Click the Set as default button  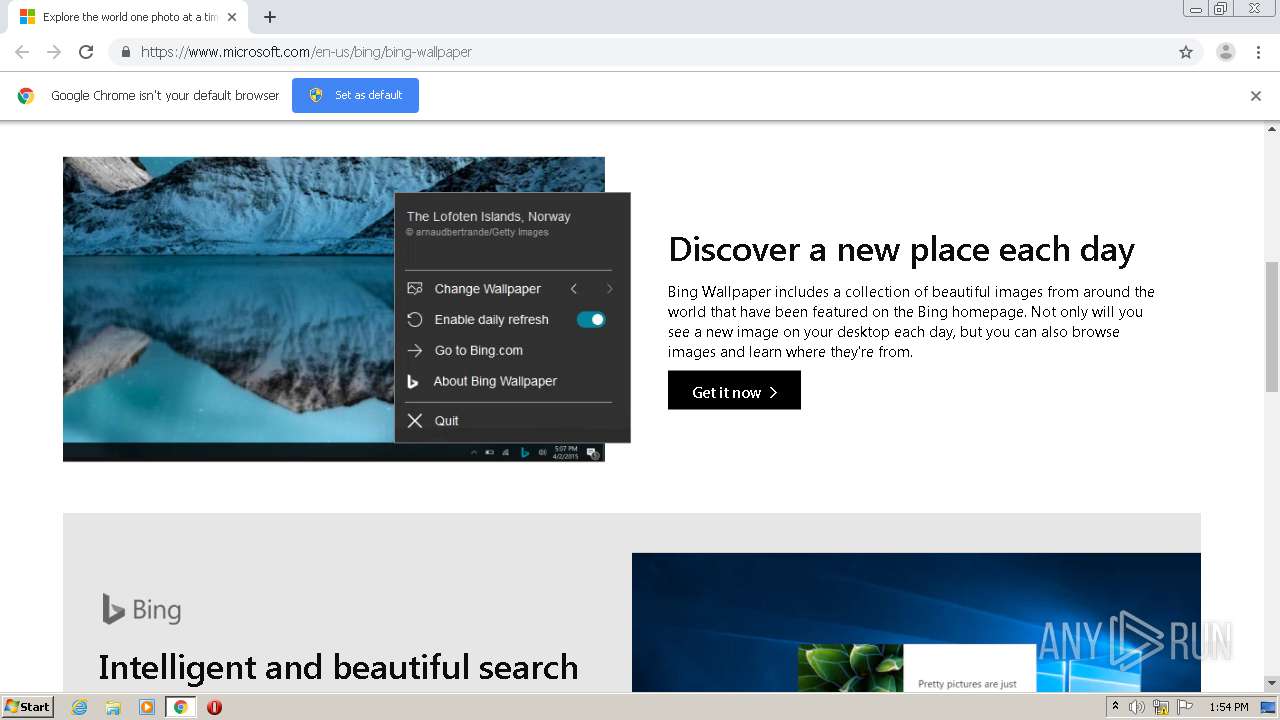[x=355, y=95]
